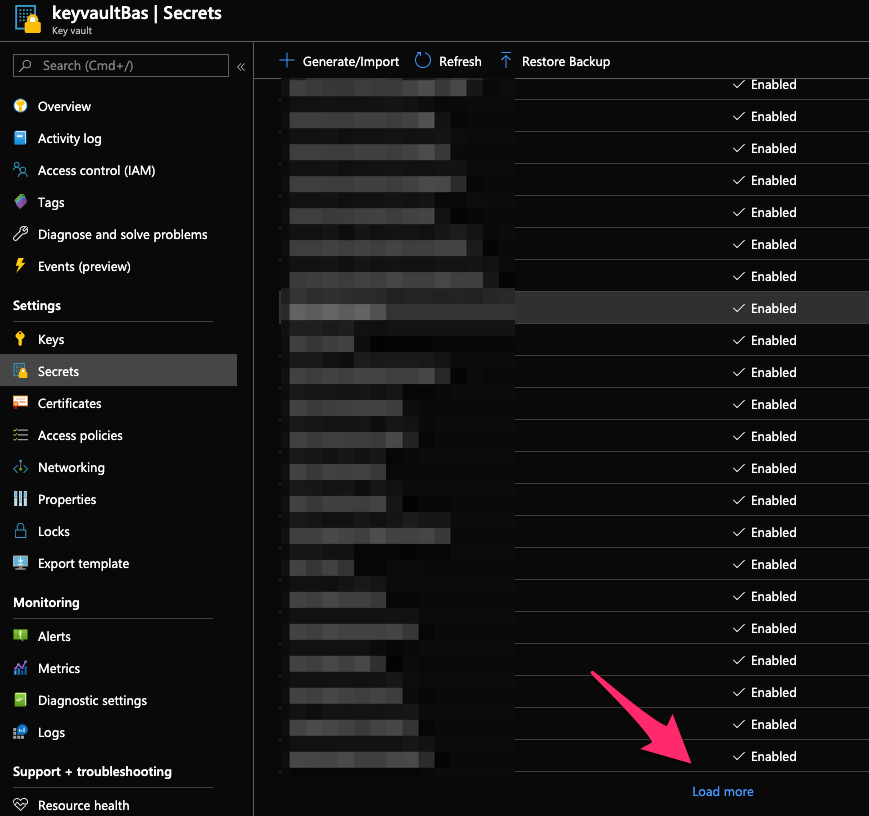Collapse the sidebar with double-chevron
Image resolution: width=869 pixels, height=816 pixels.
click(241, 66)
